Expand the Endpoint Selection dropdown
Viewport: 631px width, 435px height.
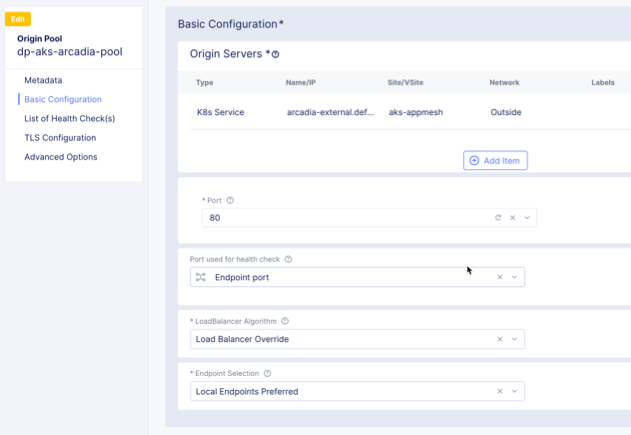(x=514, y=391)
